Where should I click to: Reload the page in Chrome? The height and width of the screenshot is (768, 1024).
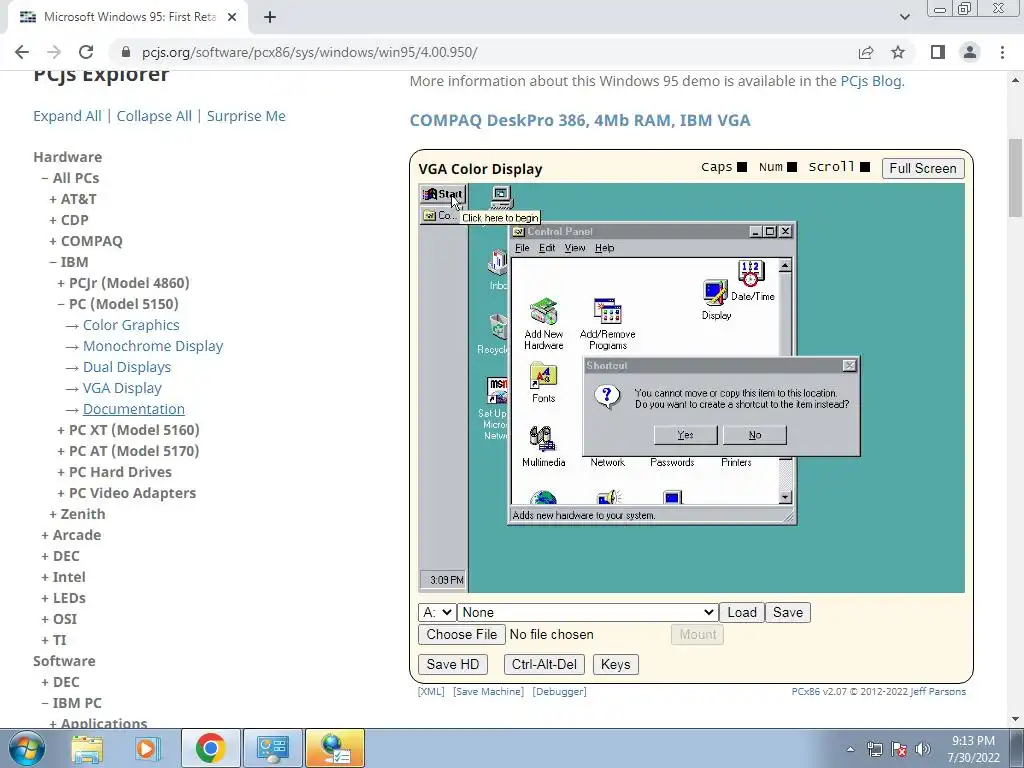pos(86,52)
